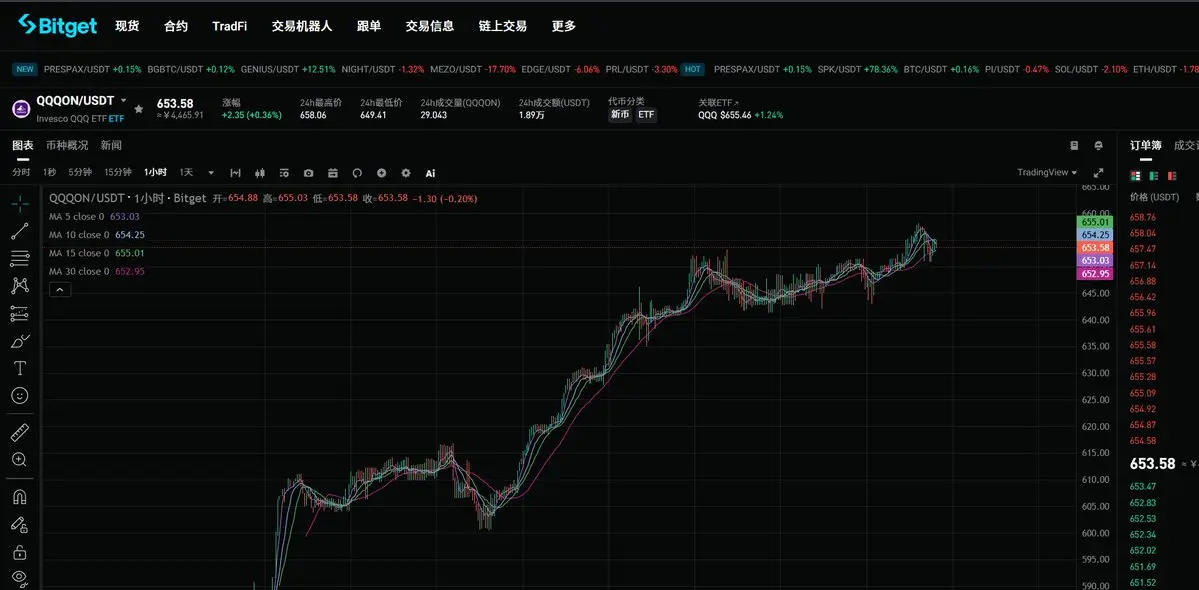Open the 跟单 navigation item
This screenshot has width=1199, height=590.
(369, 26)
